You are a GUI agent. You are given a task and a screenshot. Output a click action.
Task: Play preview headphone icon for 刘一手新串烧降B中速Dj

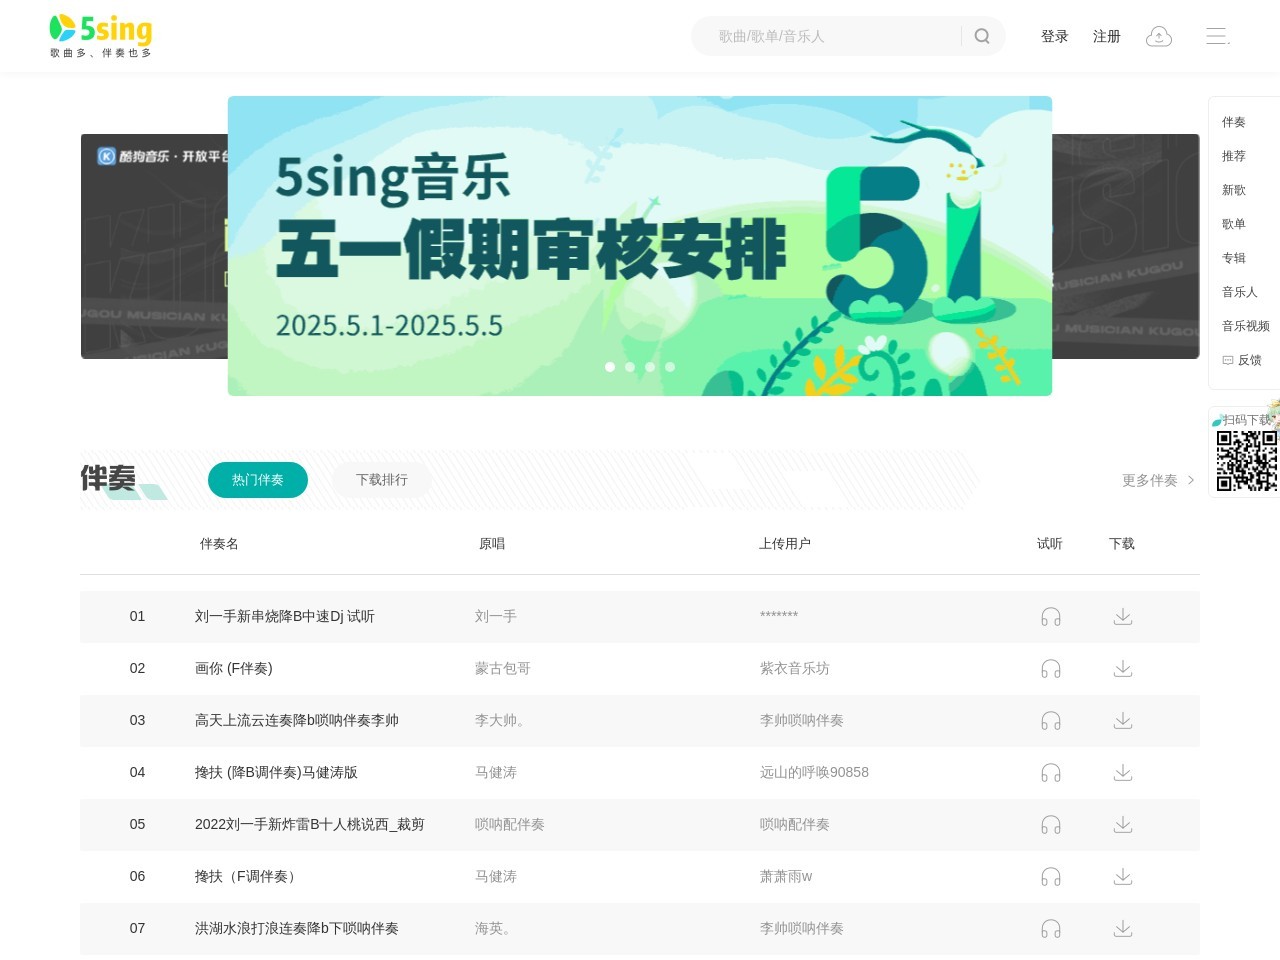(x=1050, y=617)
